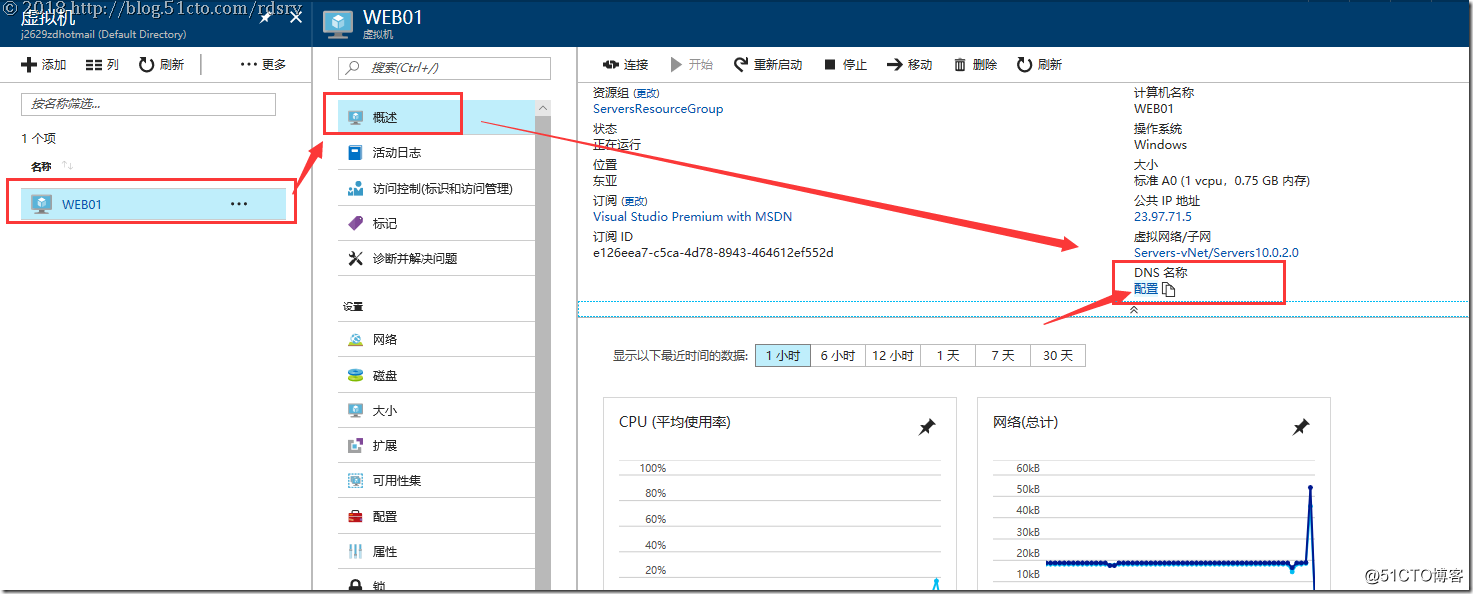Click the Delete (删除) toolbar button

(x=975, y=65)
